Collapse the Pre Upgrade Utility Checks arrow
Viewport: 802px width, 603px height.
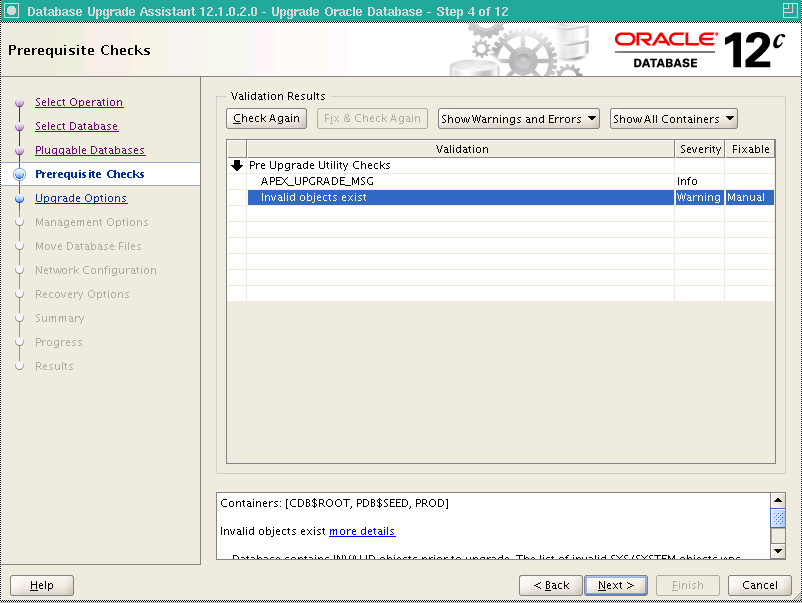click(237, 165)
